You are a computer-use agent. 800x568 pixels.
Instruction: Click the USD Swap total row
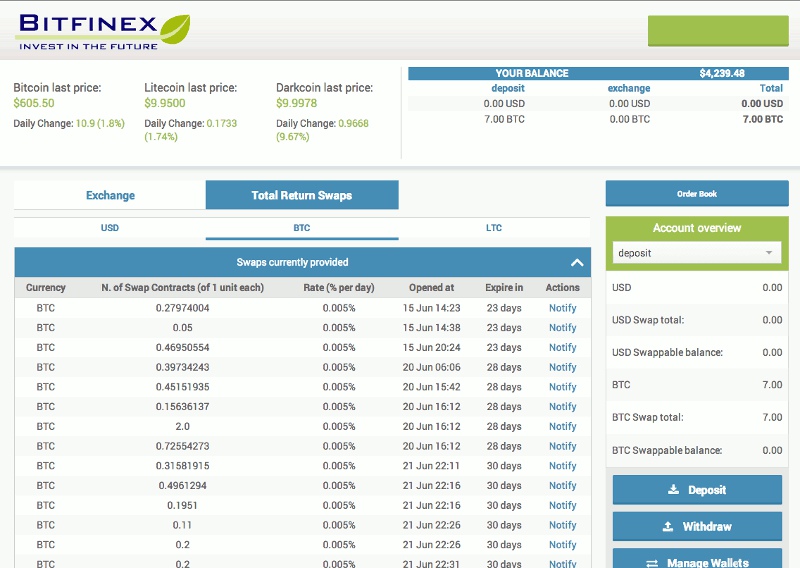pos(697,320)
